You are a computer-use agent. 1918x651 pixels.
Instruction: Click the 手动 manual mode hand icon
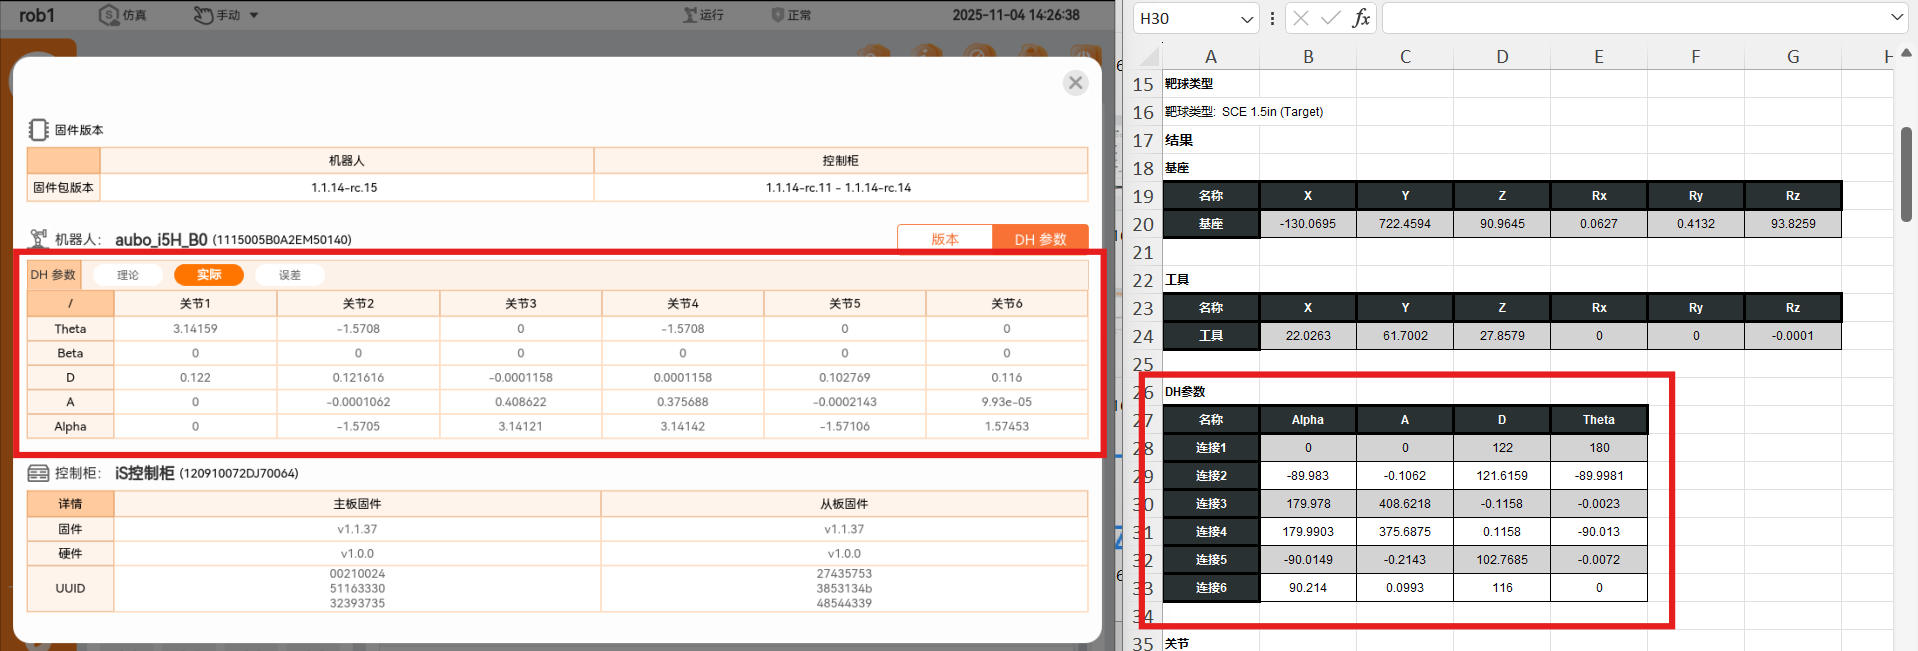coord(203,15)
